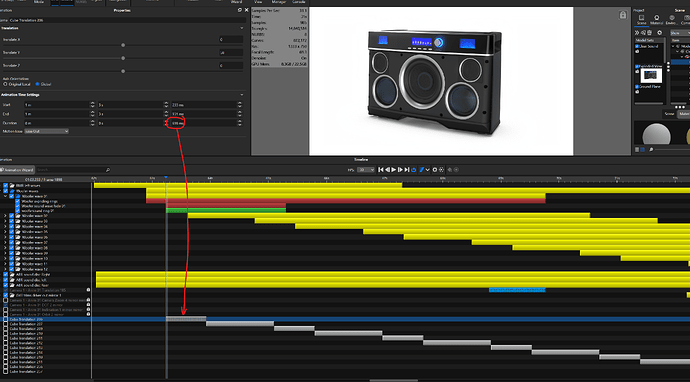Switch to the Scene tab in Project panel
This screenshot has width=690, height=382.
coord(642,20)
